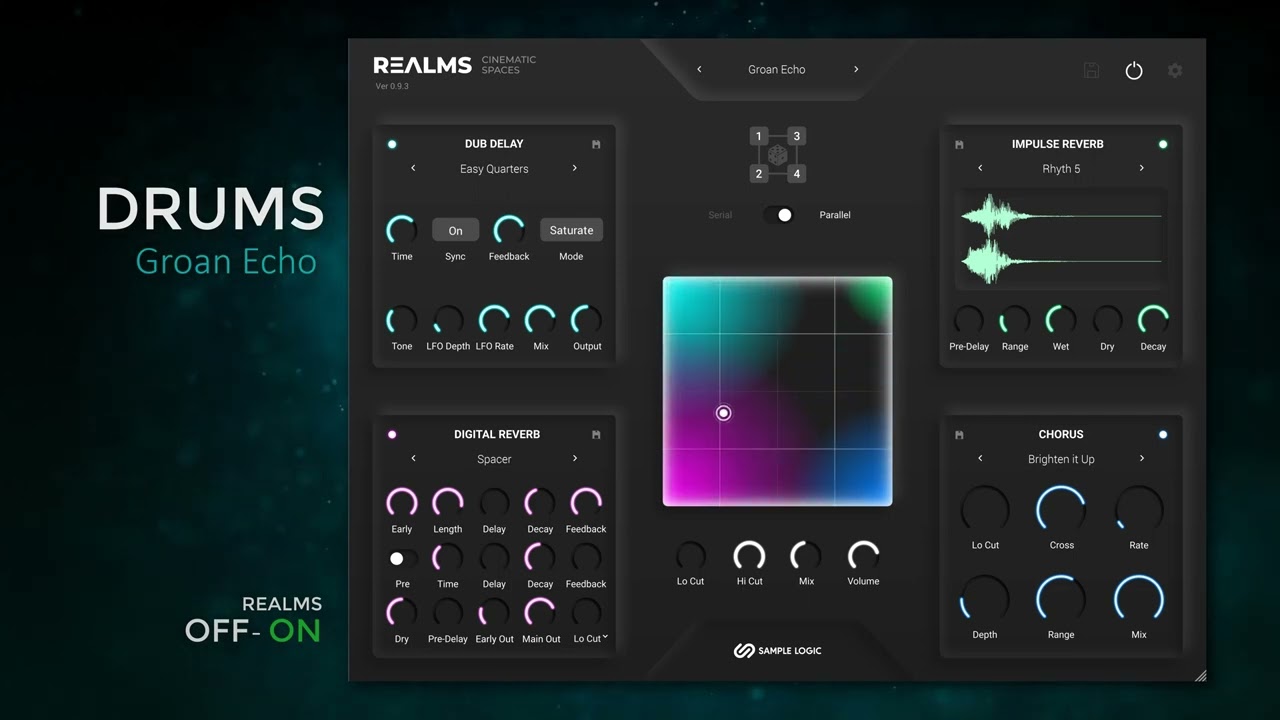
Task: Click the Chorus Range knob
Action: click(x=1061, y=599)
